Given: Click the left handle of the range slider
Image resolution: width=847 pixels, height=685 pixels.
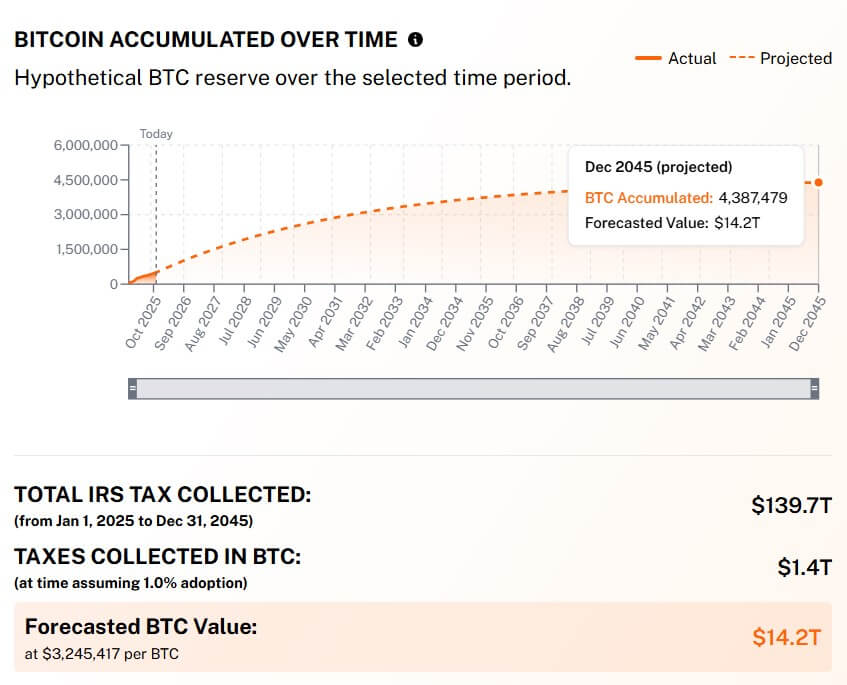Looking at the screenshot, I should (x=131, y=386).
